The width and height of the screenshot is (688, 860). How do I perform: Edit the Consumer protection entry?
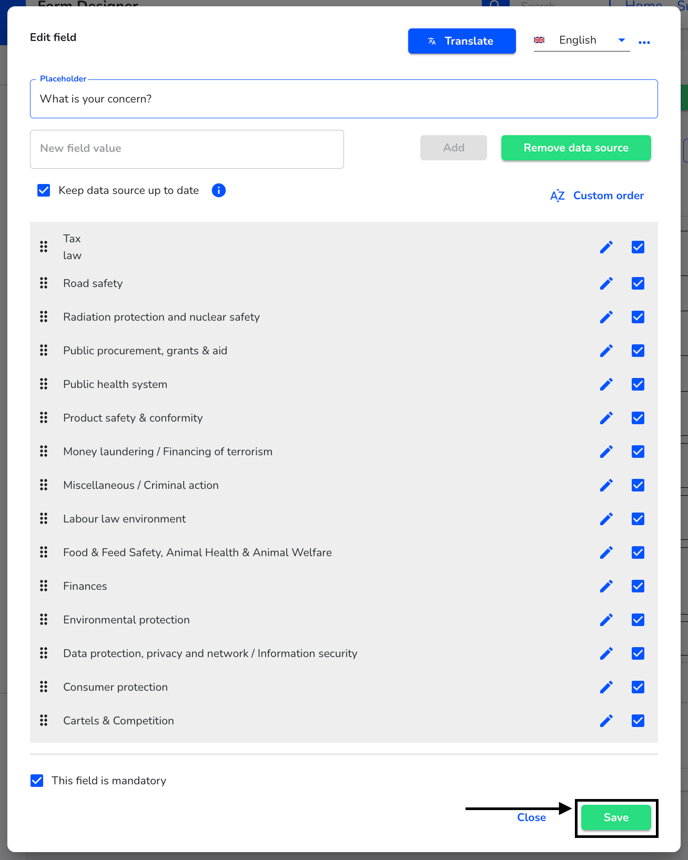(606, 687)
